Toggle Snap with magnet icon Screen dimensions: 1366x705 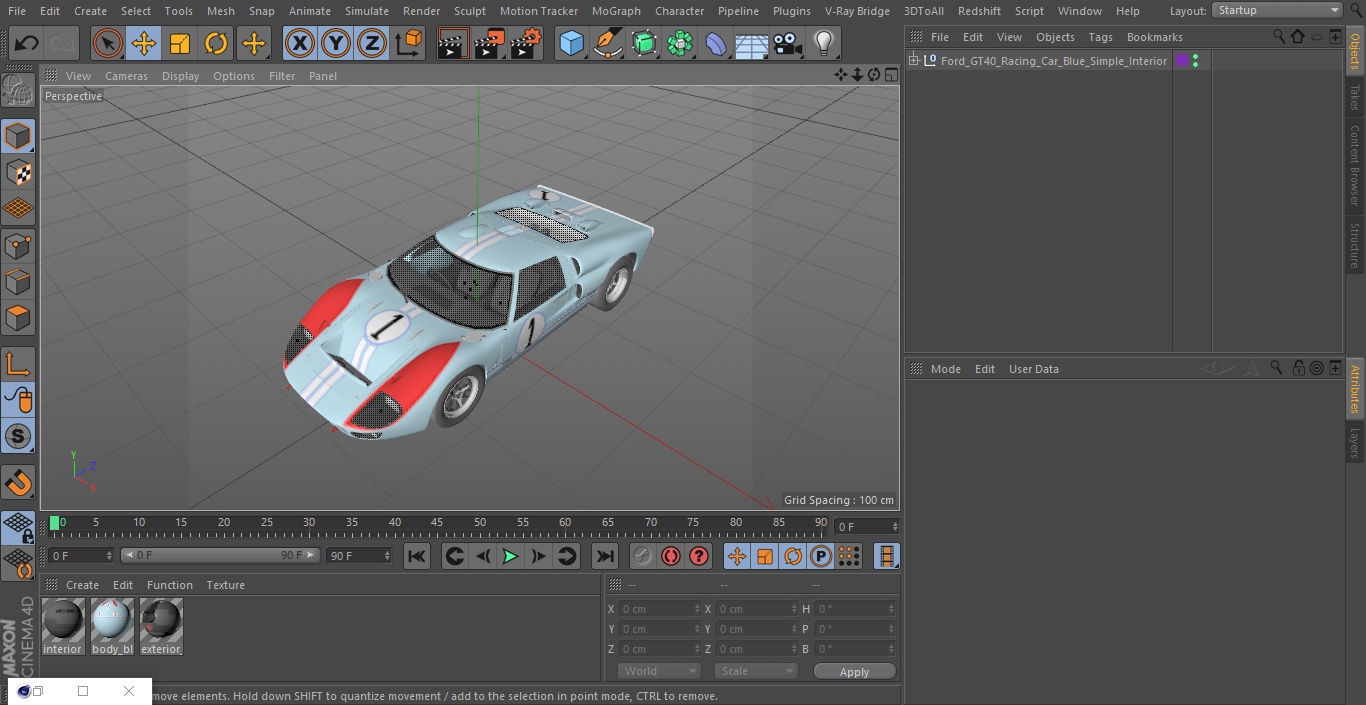[18, 483]
